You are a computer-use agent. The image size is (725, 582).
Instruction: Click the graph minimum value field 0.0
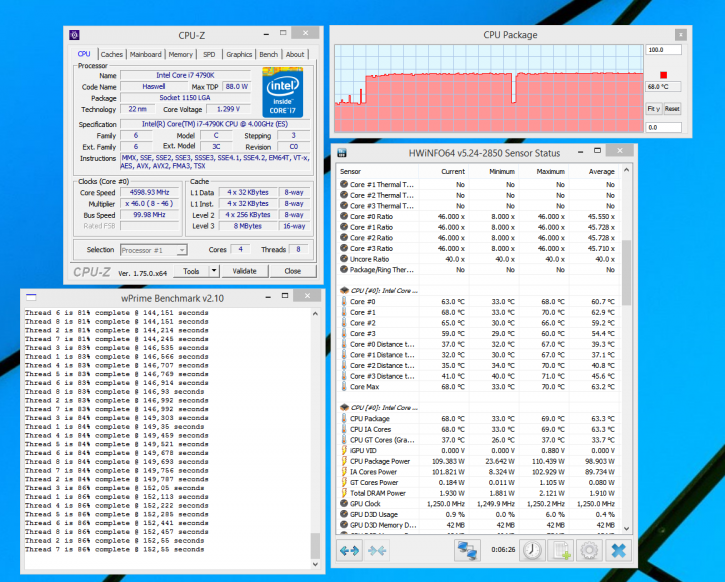(663, 127)
